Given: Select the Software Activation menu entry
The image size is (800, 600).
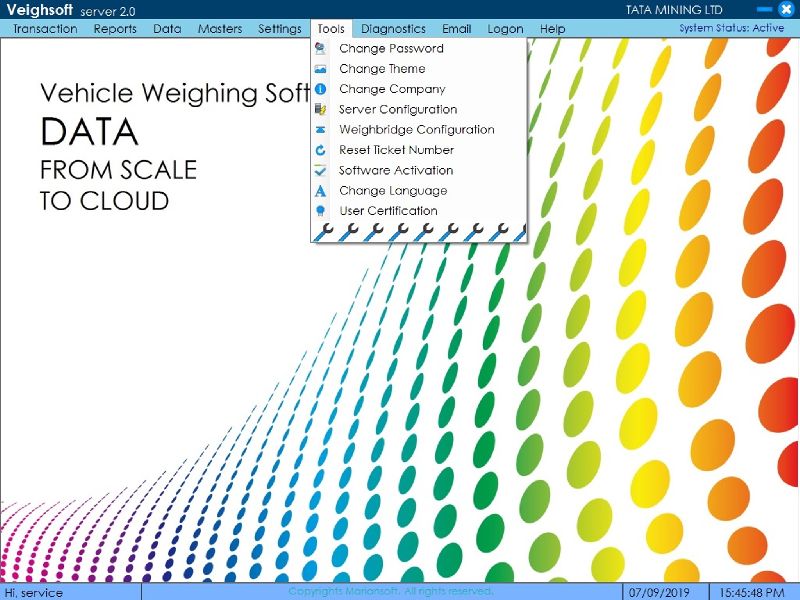Looking at the screenshot, I should click(396, 170).
